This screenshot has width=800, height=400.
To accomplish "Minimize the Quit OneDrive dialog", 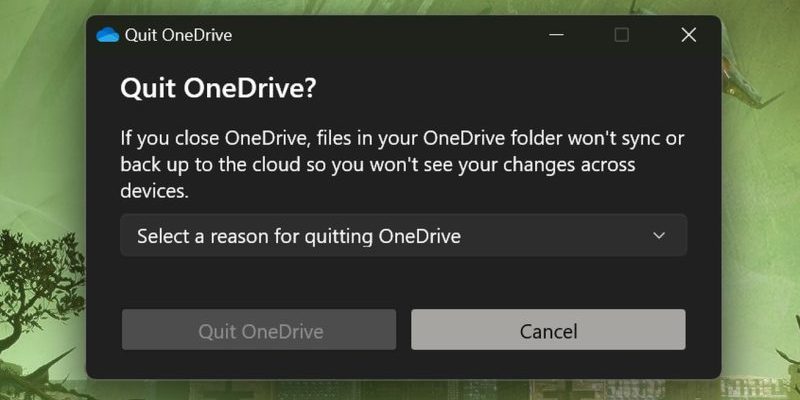I will [556, 35].
